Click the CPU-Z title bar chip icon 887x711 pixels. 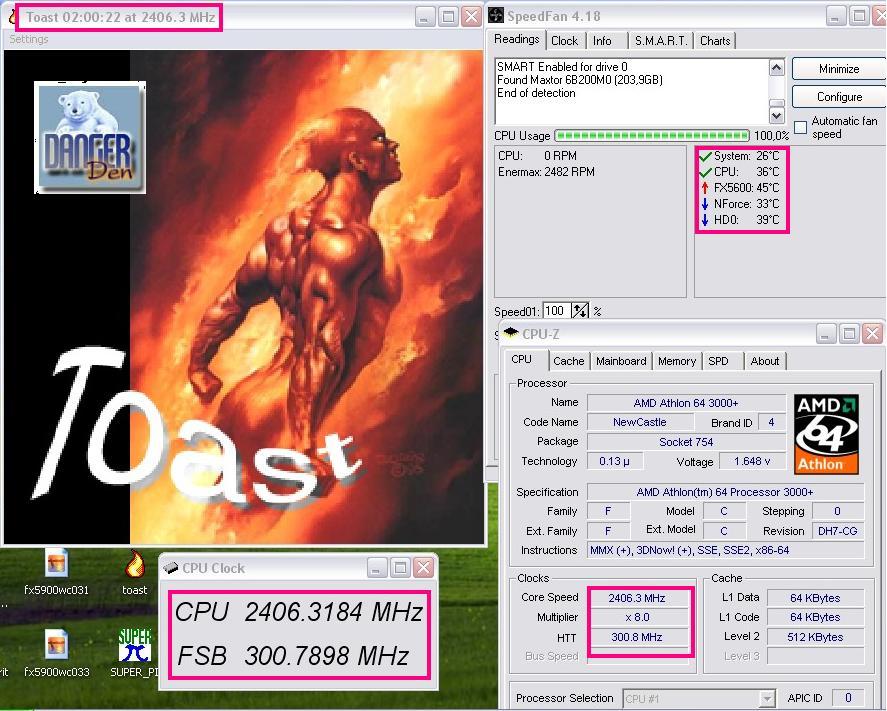pyautogui.click(x=511, y=332)
